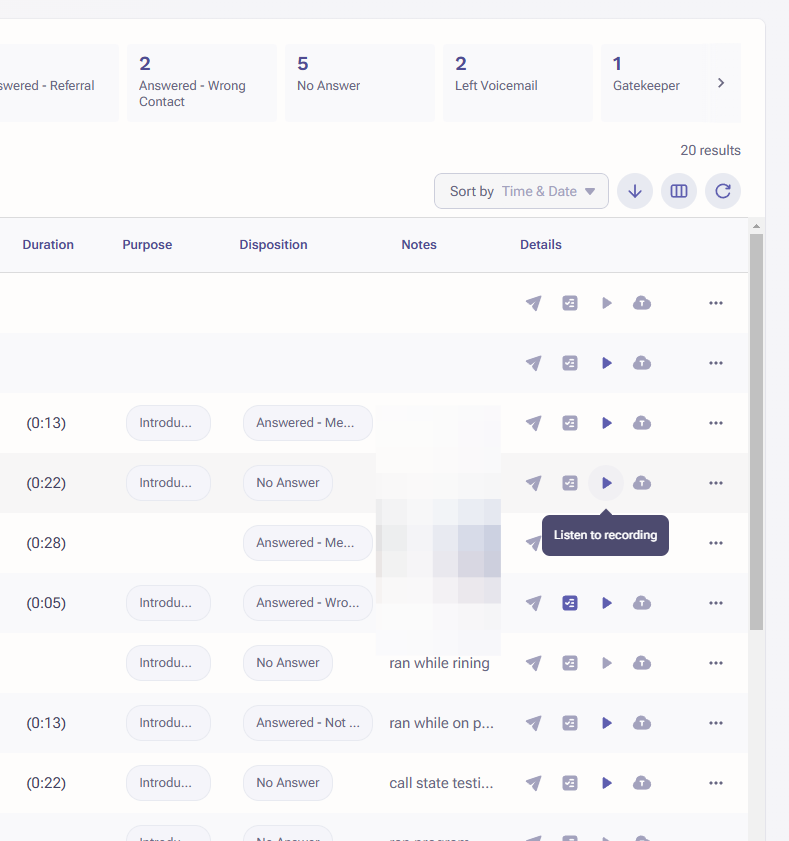The height and width of the screenshot is (841, 789).
Task: Click send icon on 0:13 Answered - Me... row
Action: click(533, 423)
